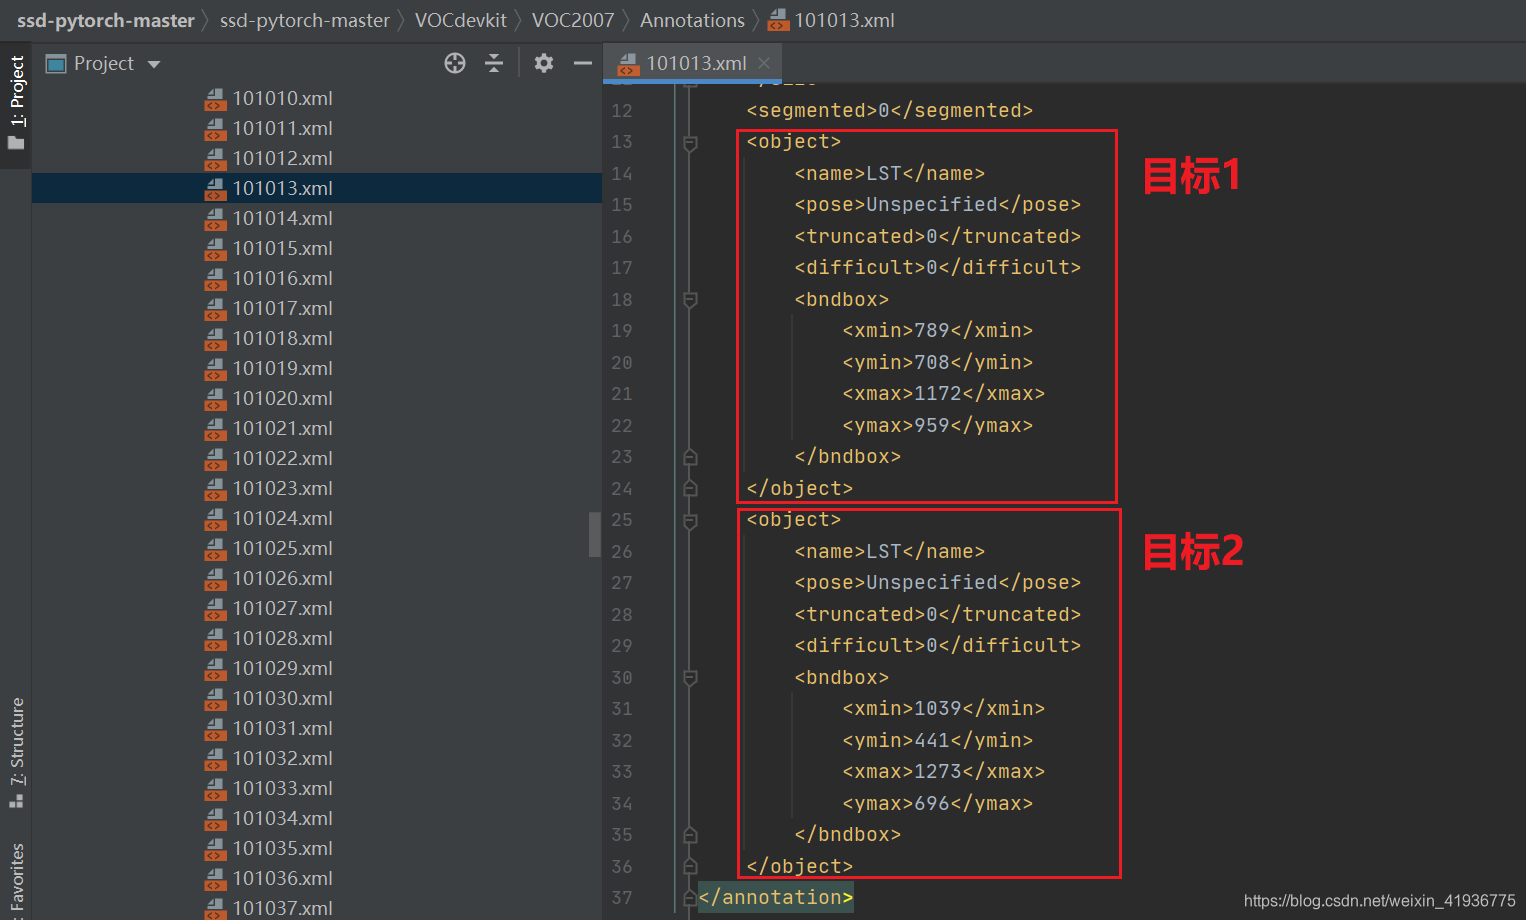Click the 101014.xml file icon
This screenshot has width=1526, height=920.
(x=216, y=218)
